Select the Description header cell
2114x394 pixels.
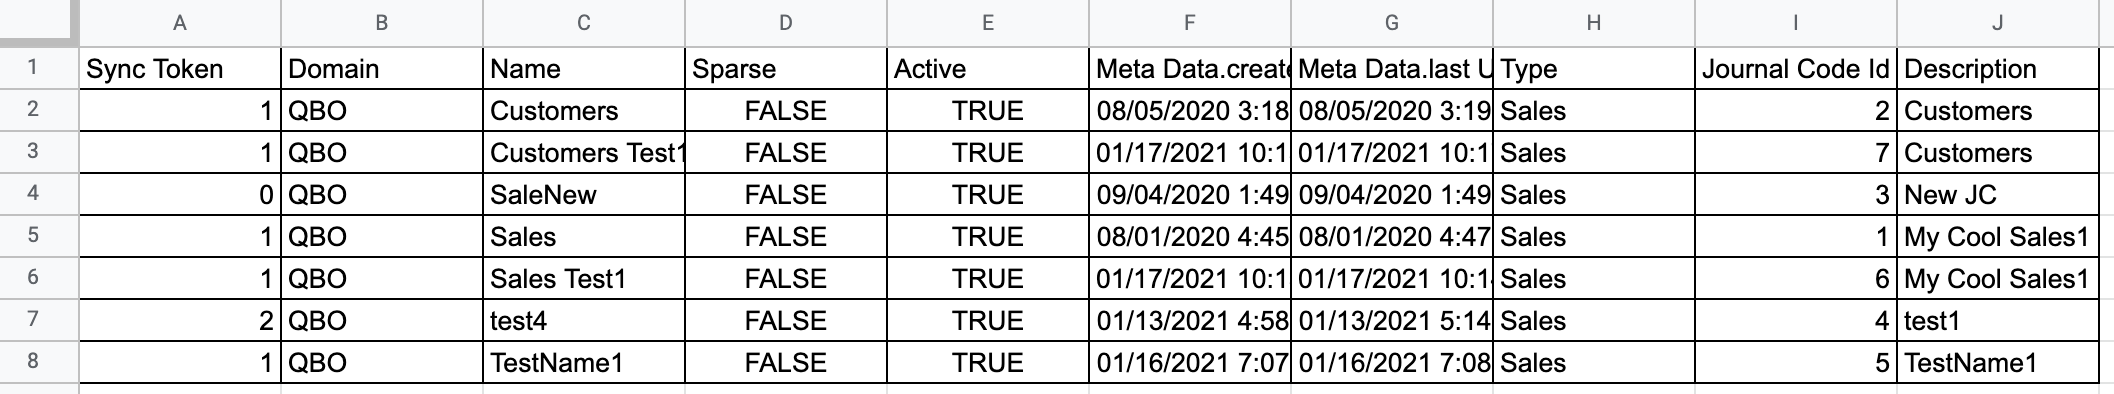[x=1998, y=68]
